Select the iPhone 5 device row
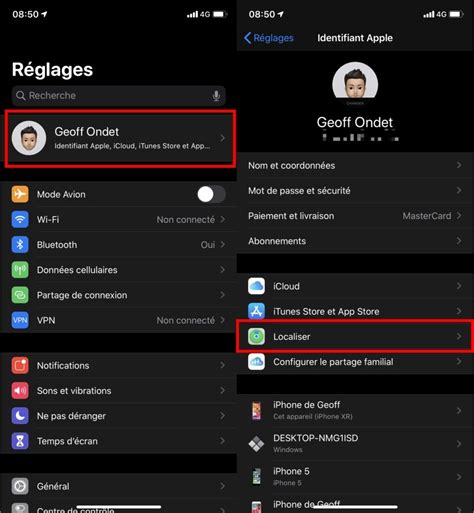This screenshot has width=474, height=513. [355, 477]
